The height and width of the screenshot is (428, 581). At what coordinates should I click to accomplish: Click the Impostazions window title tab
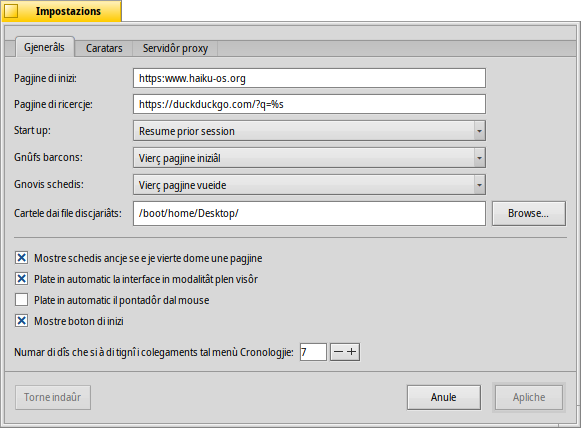click(x=62, y=11)
